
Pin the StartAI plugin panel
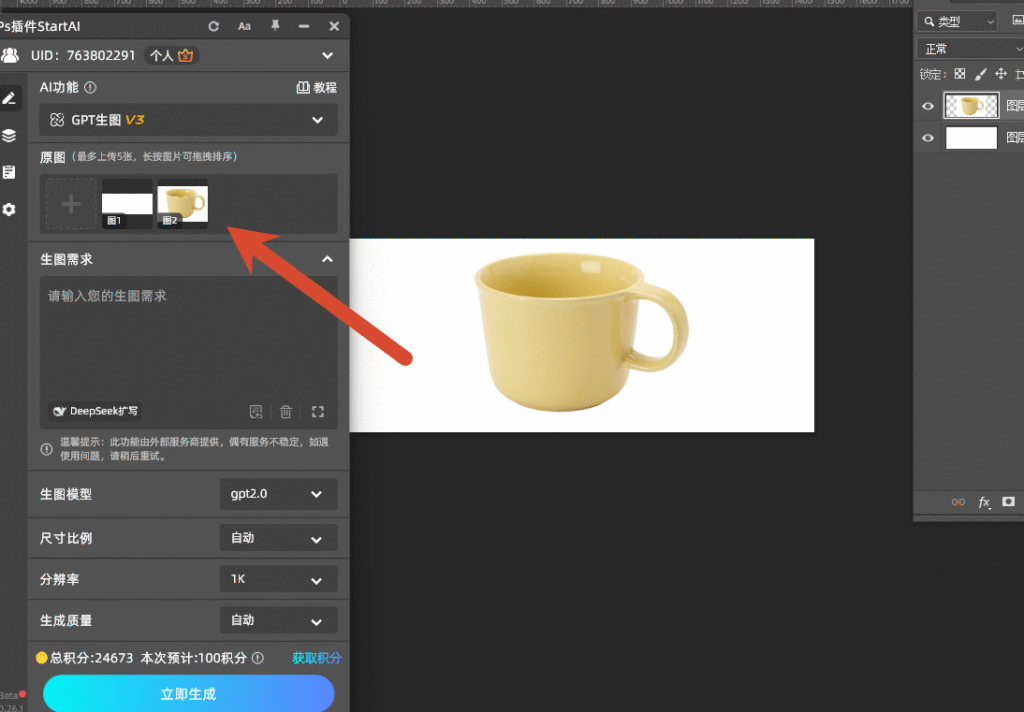pos(275,25)
